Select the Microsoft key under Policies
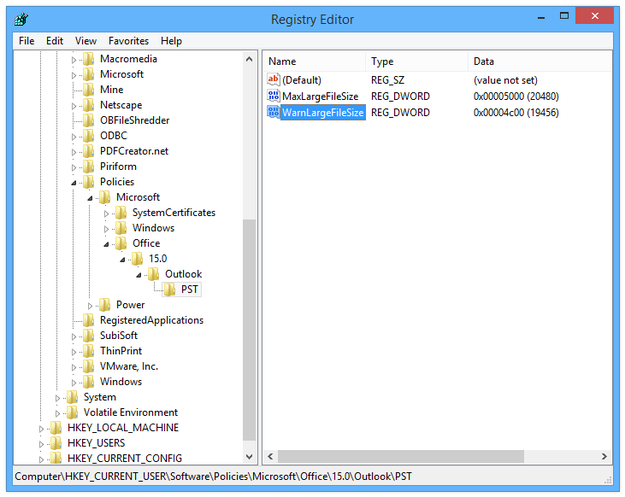Screen dimensions: 625x497 point(138,197)
